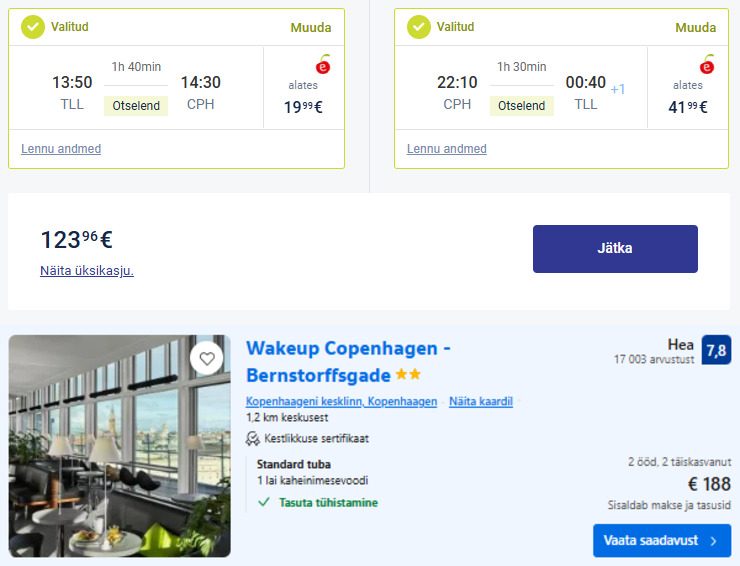Open Lennu andmed for the 22:10 flight
The image size is (740, 566).
point(446,149)
